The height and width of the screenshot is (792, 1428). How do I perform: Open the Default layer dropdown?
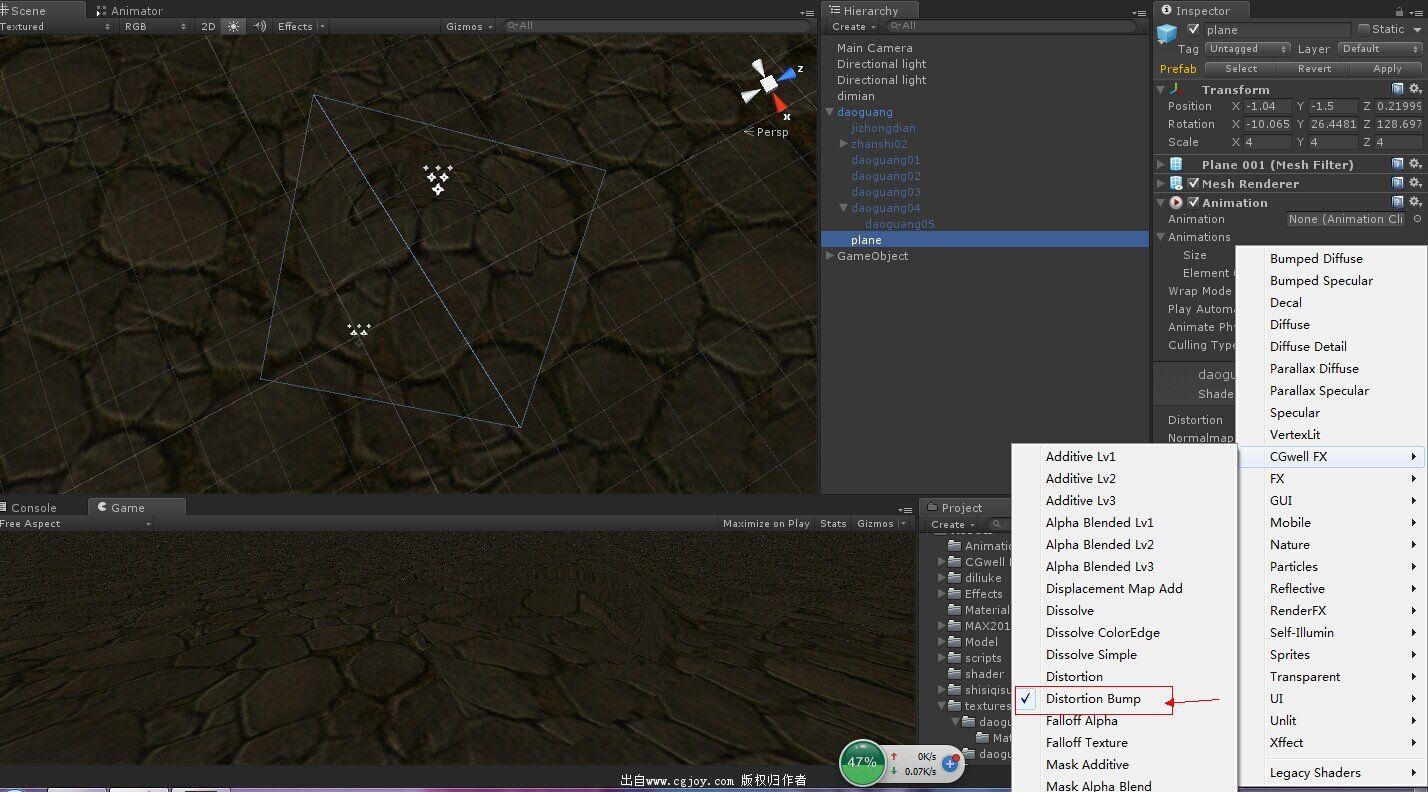[x=1379, y=49]
